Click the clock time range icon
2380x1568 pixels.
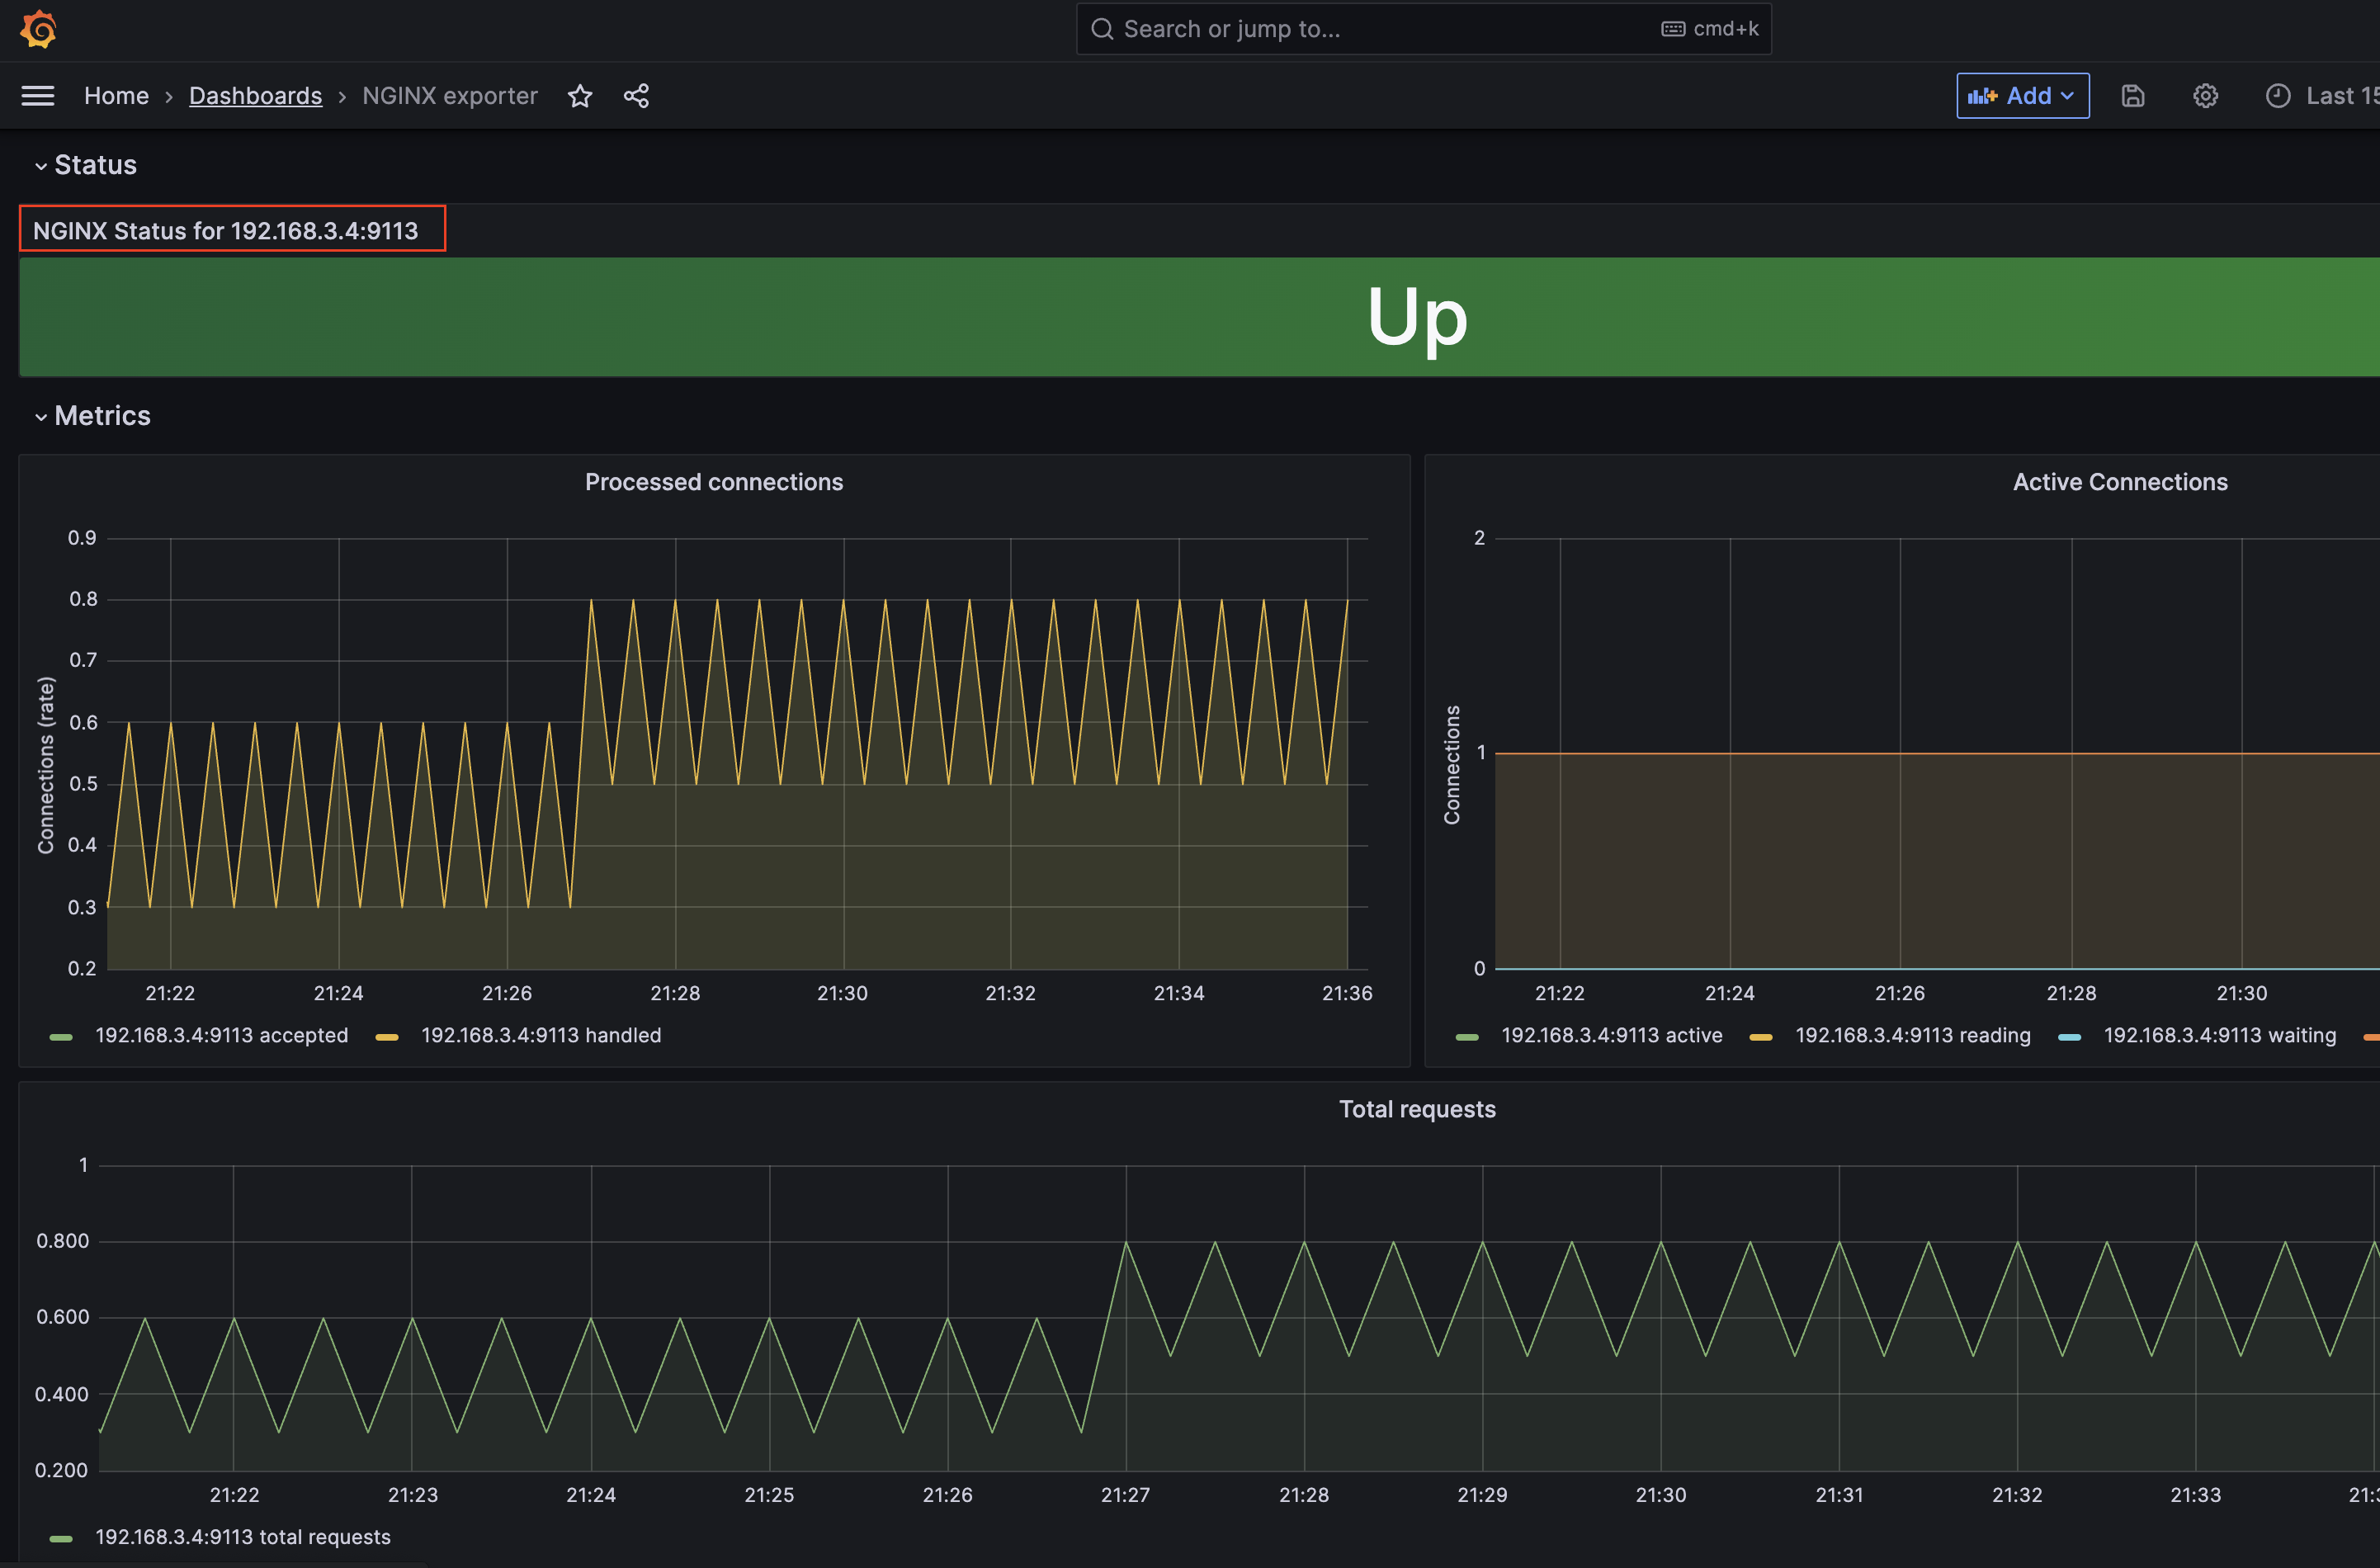(2278, 96)
